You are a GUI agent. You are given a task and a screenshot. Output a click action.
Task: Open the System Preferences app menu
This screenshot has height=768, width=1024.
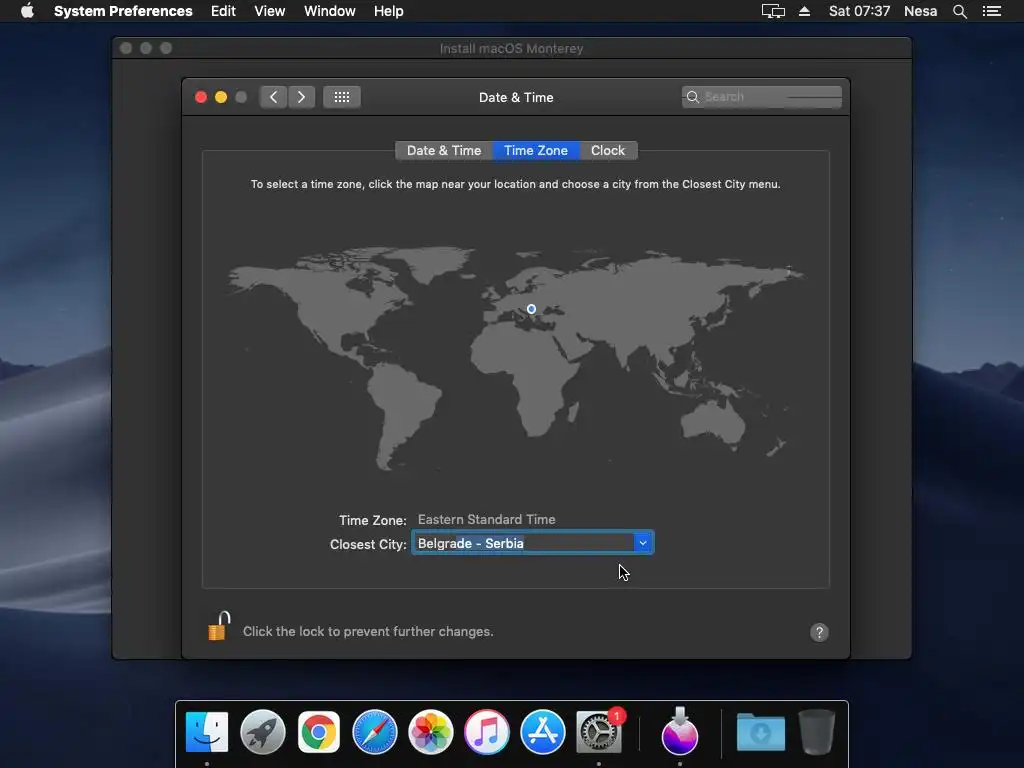coord(123,11)
